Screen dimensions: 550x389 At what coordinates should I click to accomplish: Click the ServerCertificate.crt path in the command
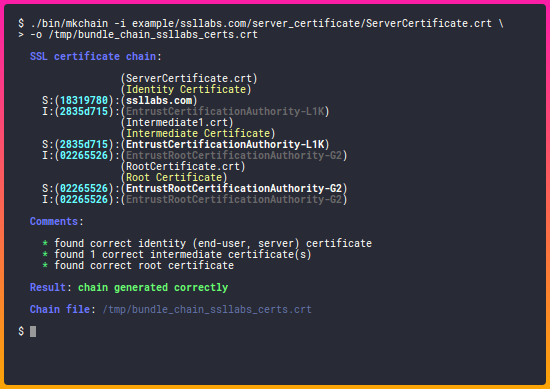point(312,24)
